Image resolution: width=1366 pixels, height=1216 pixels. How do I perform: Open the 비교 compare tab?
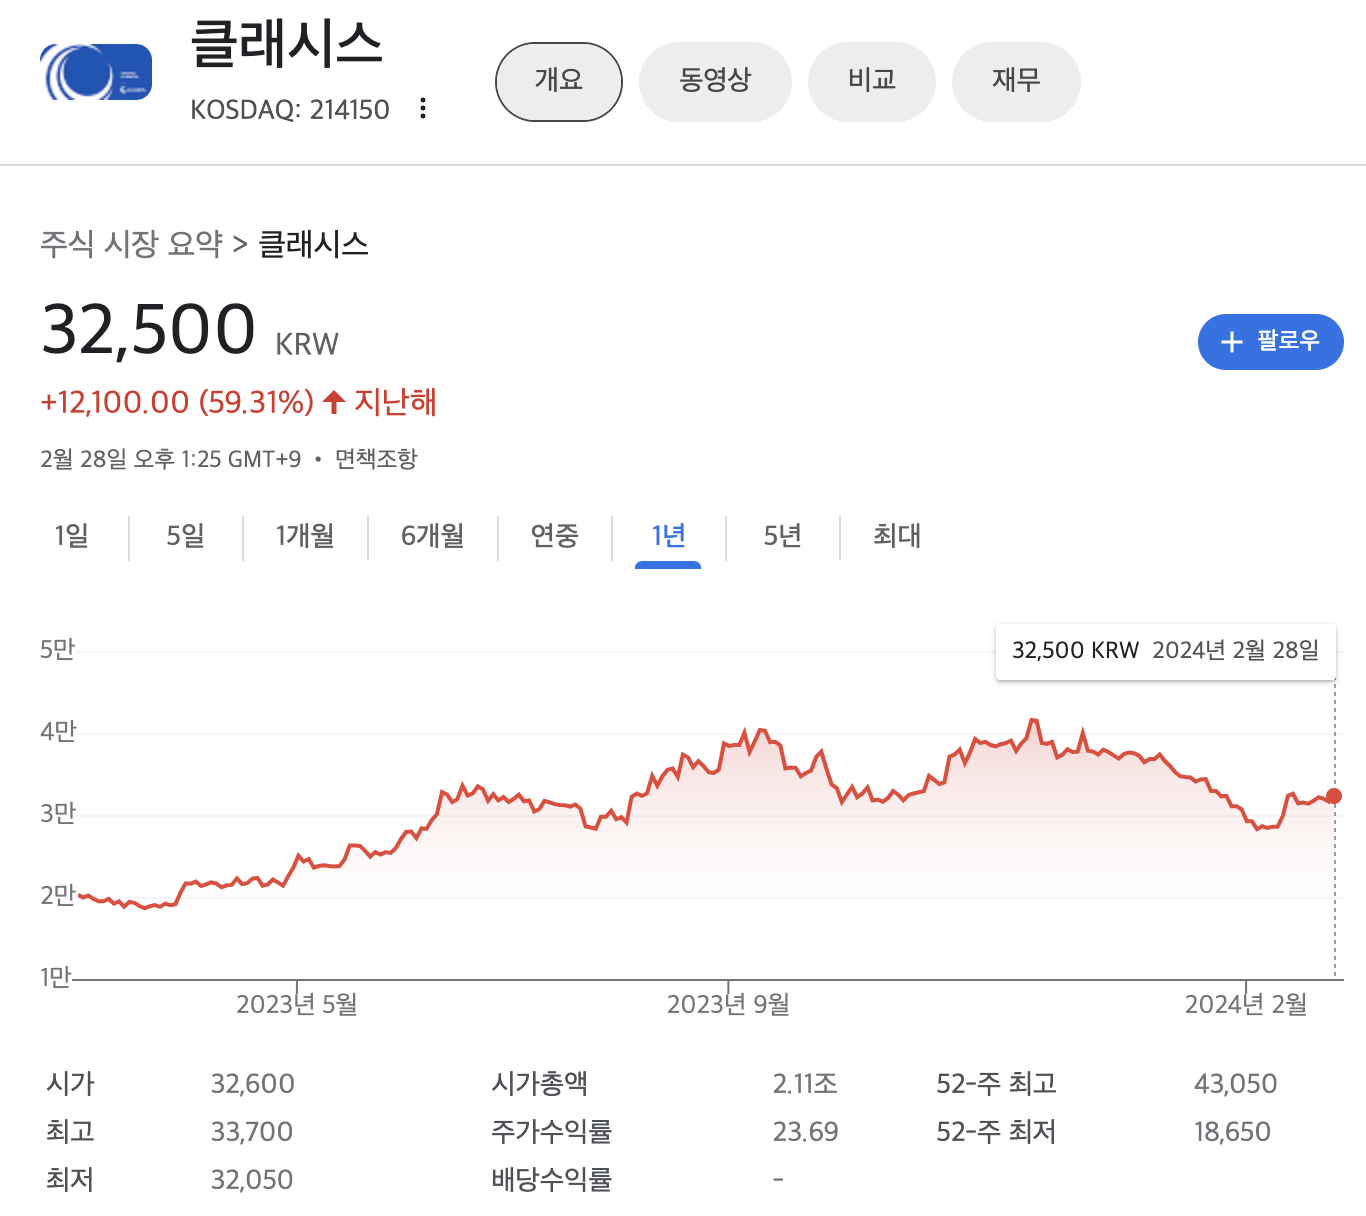872,81
